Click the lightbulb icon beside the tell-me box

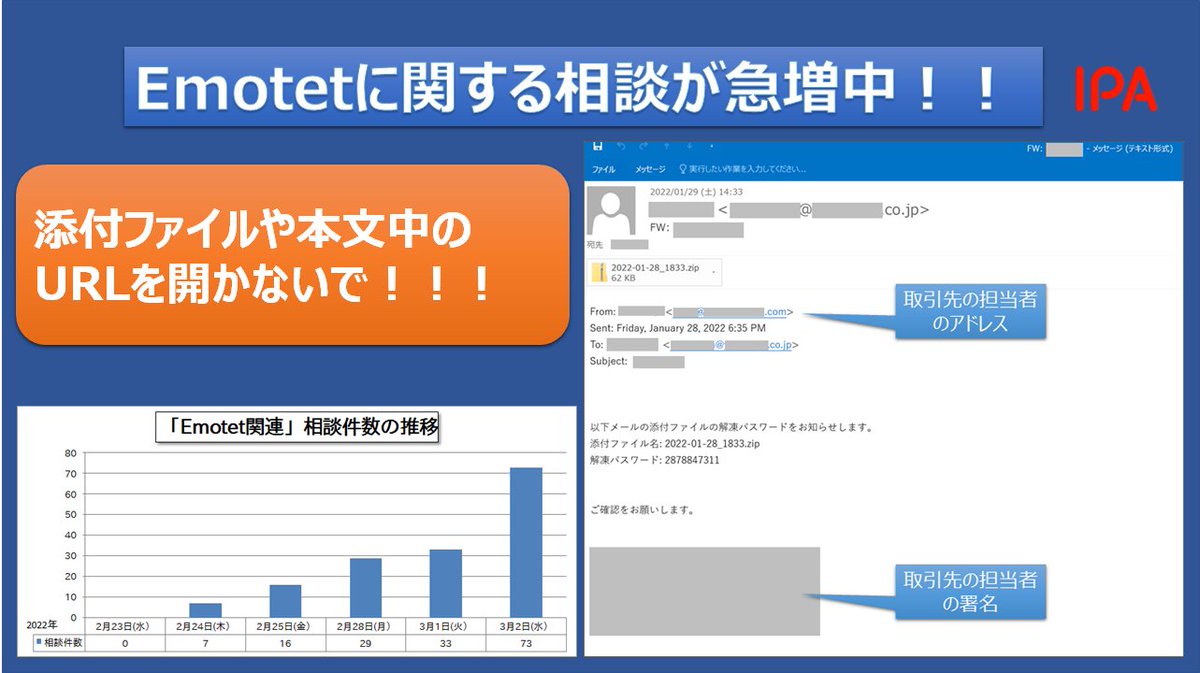pyautogui.click(x=682, y=169)
